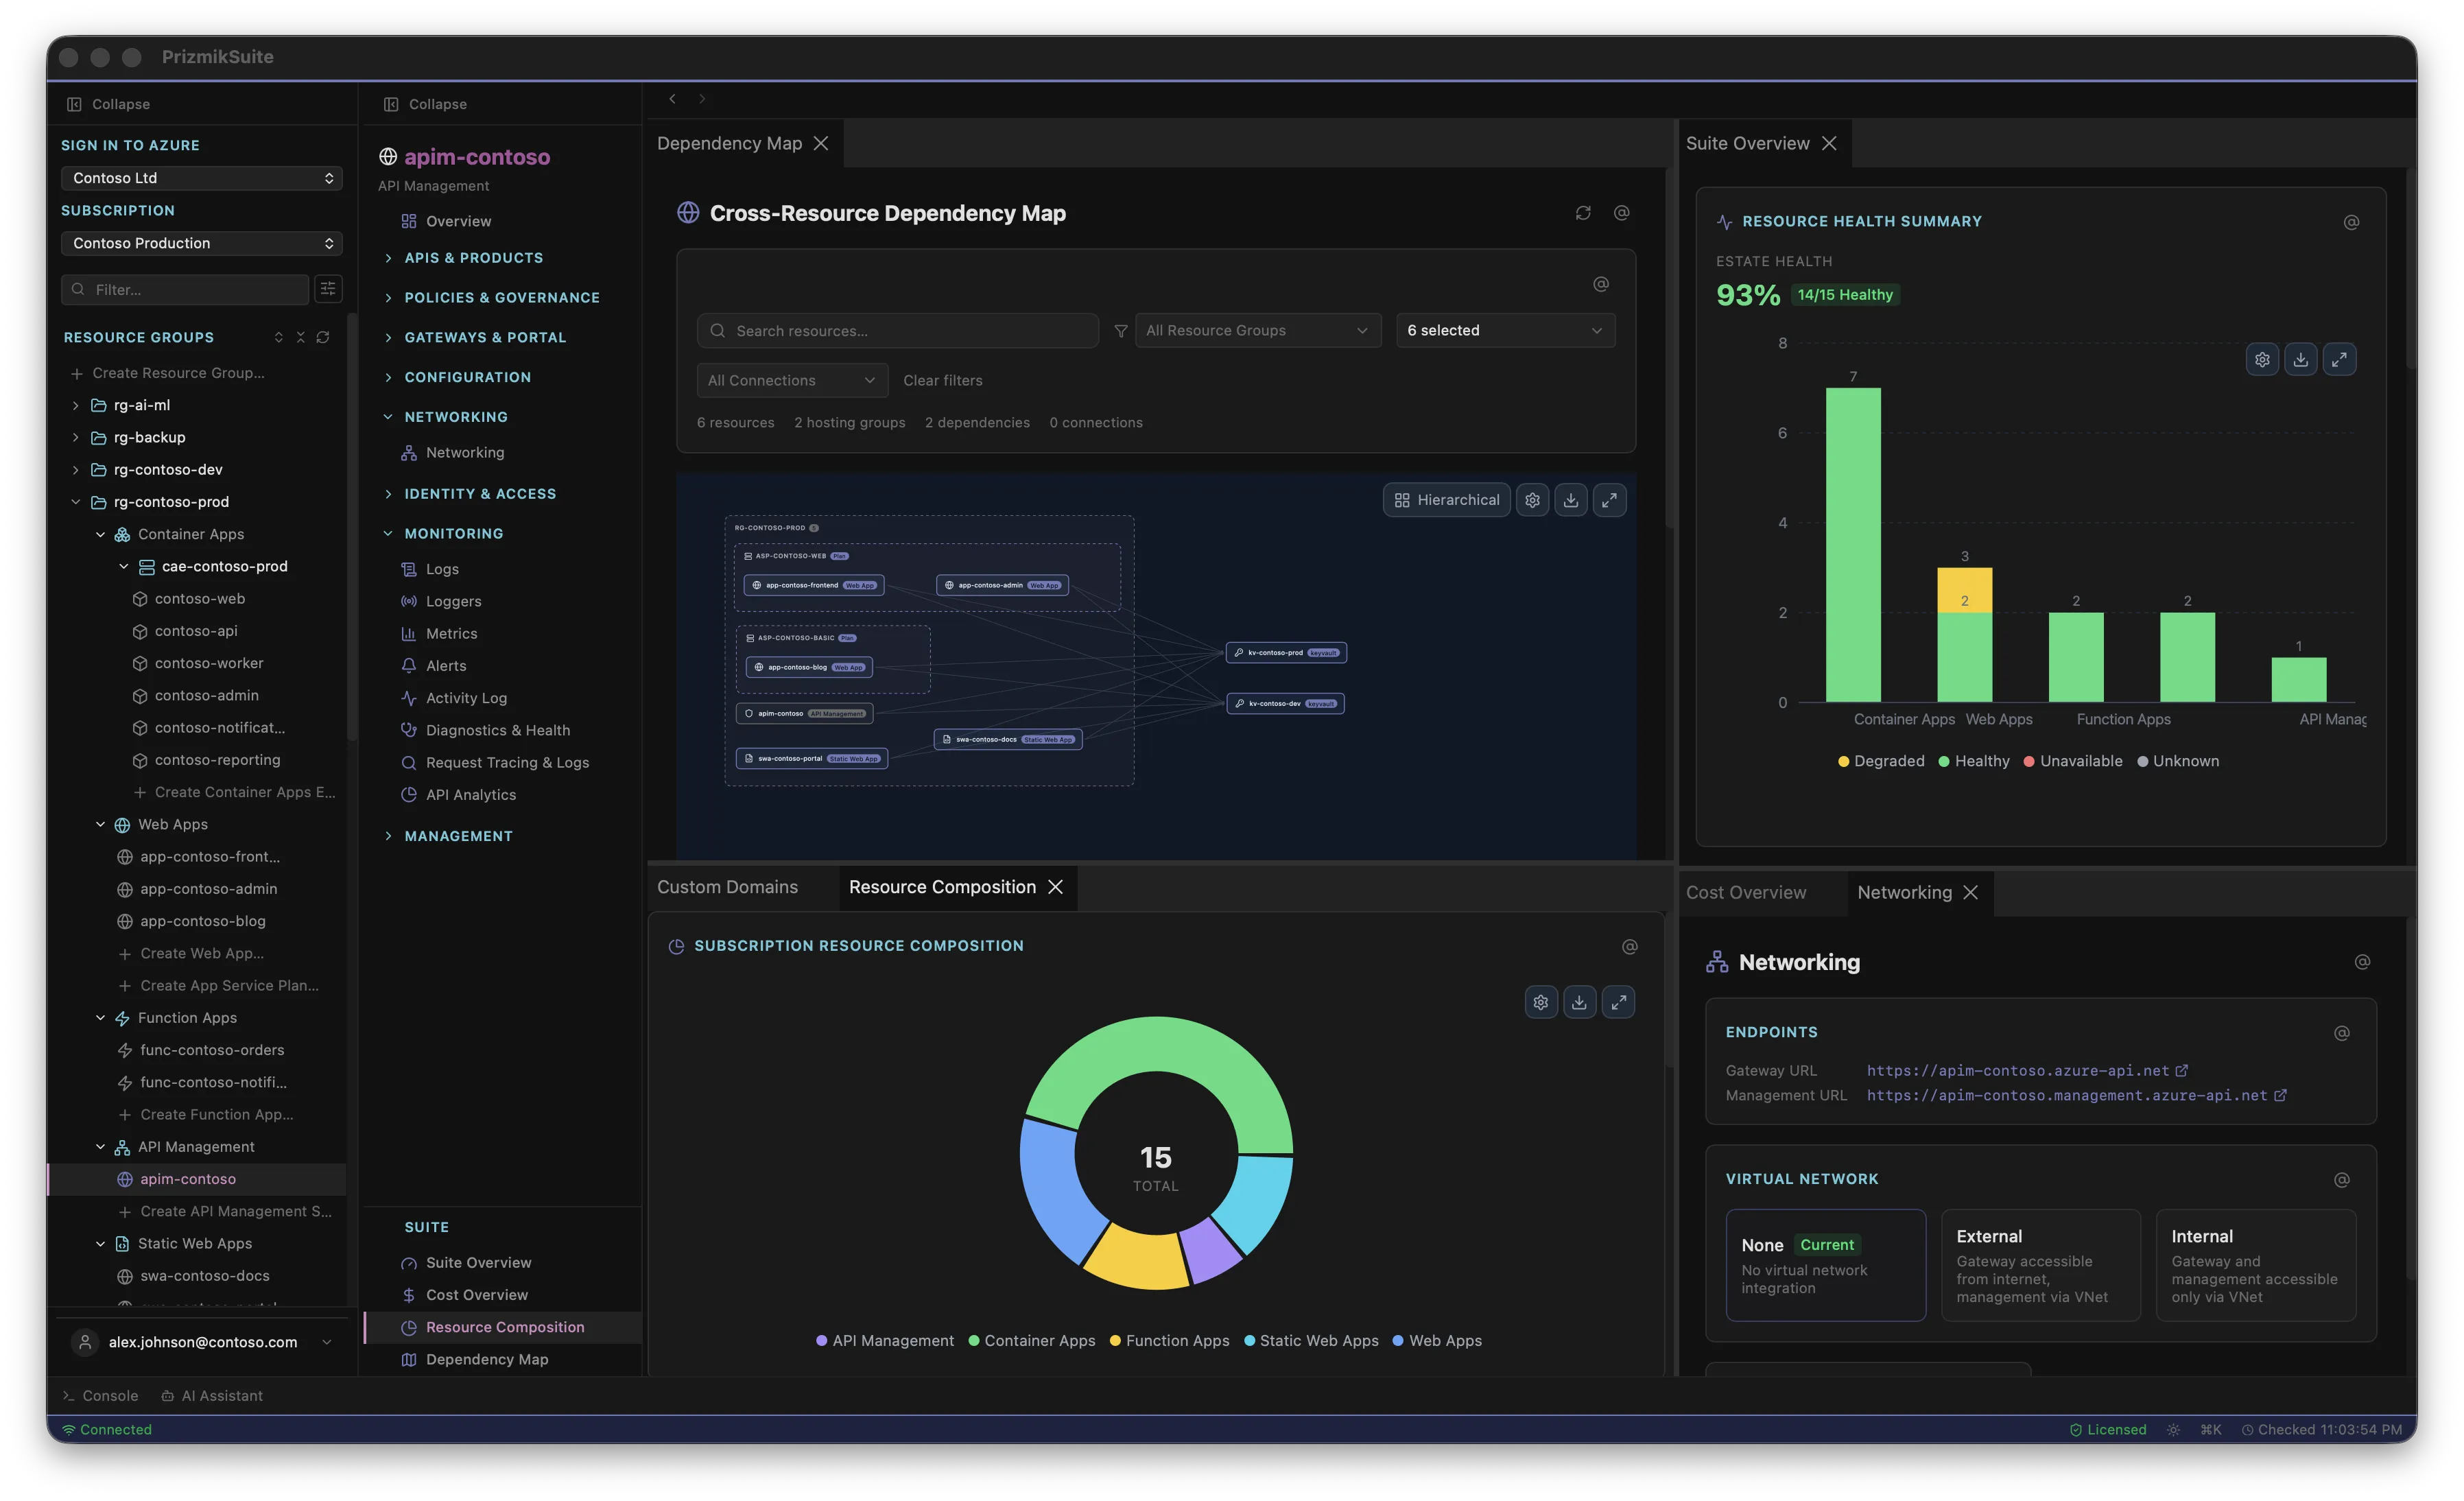Screen dimensions: 2464x1501
Task: Open settings for the Subscription Resource Composition chart
Action: pos(1540,1002)
